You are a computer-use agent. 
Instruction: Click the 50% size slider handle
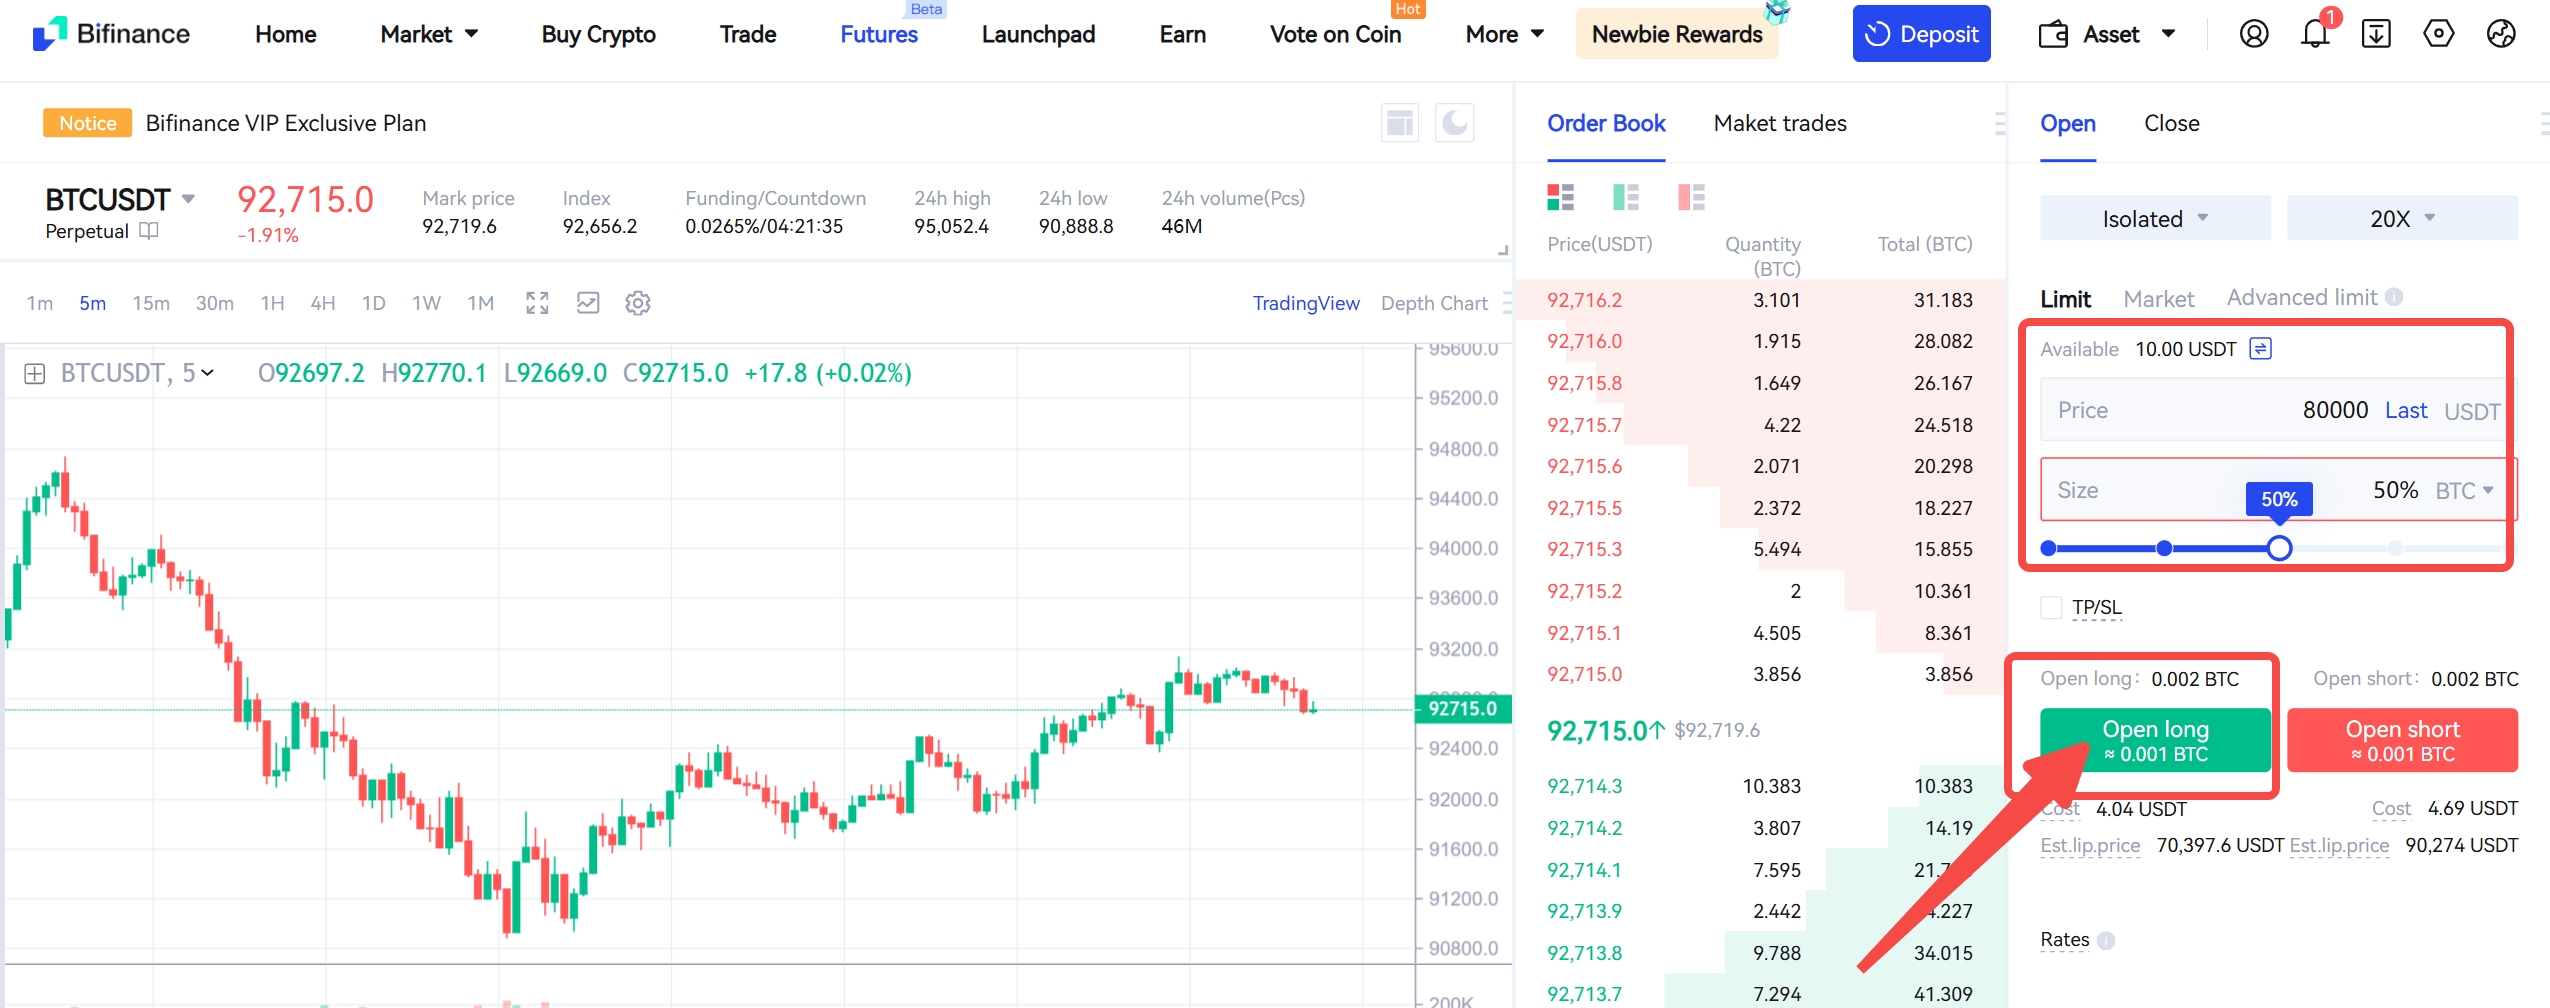click(2279, 548)
